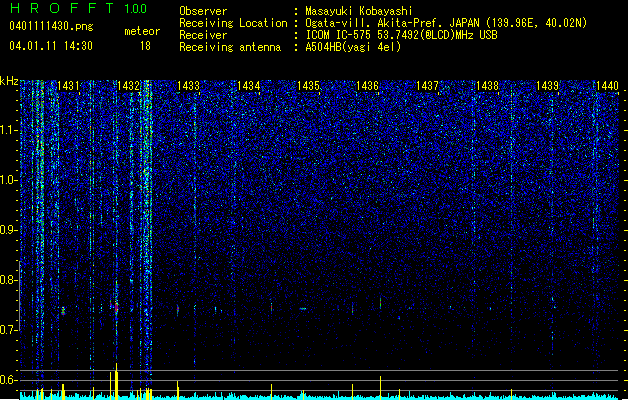Click the HROFFT 1.0.0 title text
This screenshot has height=400, width=629.
point(78,8)
